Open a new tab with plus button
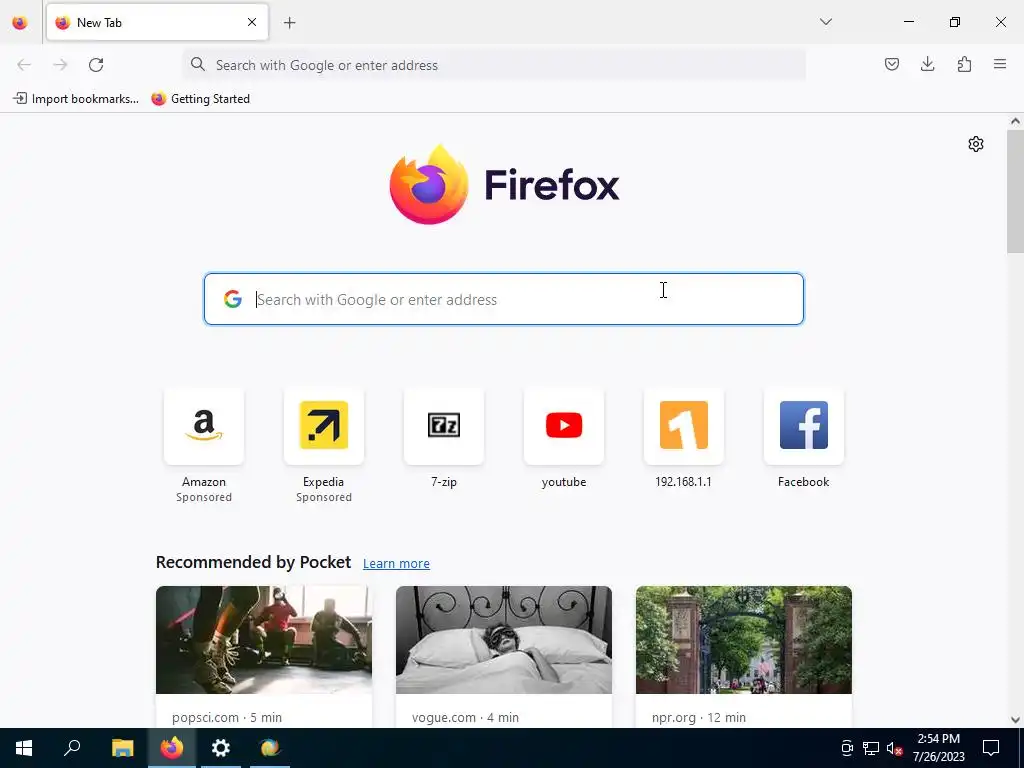This screenshot has height=768, width=1024. click(289, 23)
